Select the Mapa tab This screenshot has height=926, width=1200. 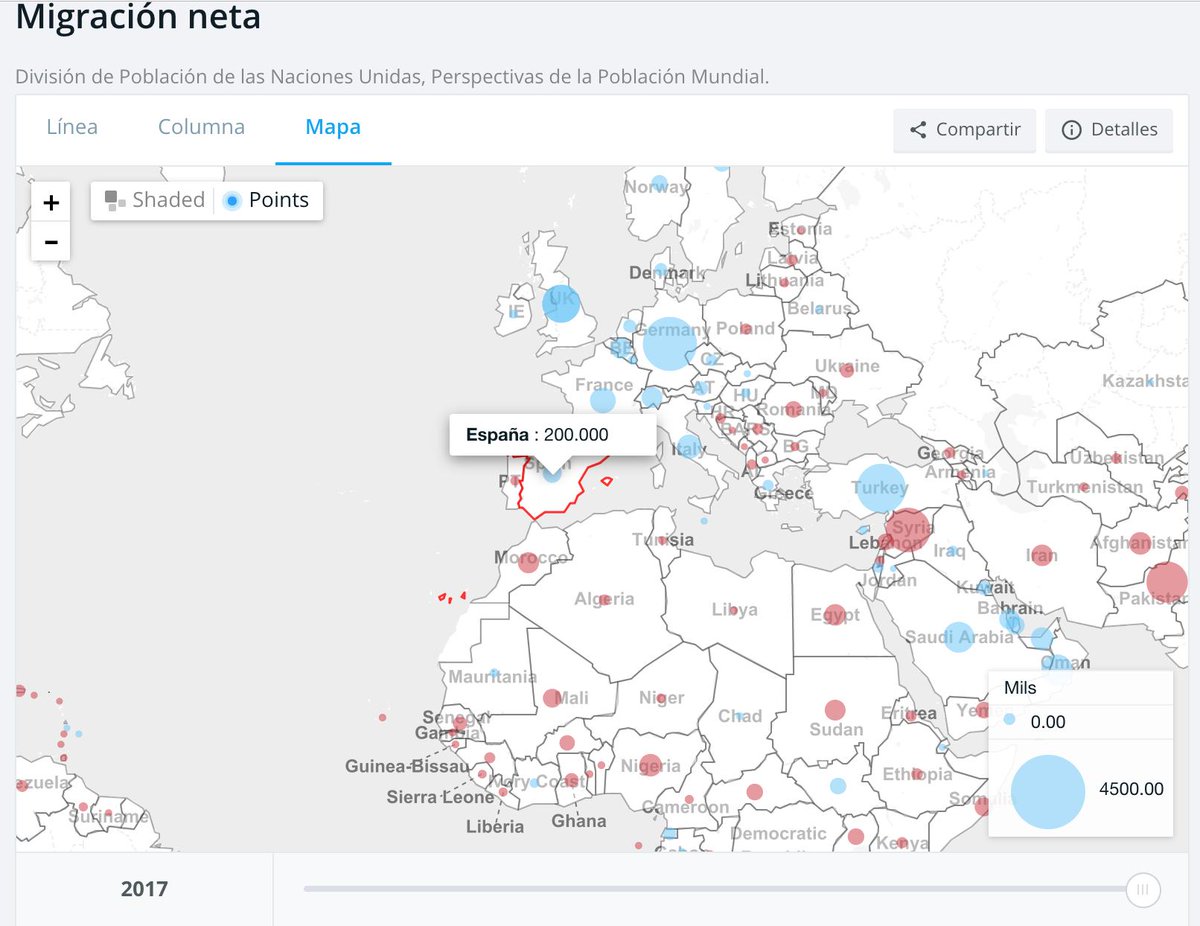click(333, 128)
